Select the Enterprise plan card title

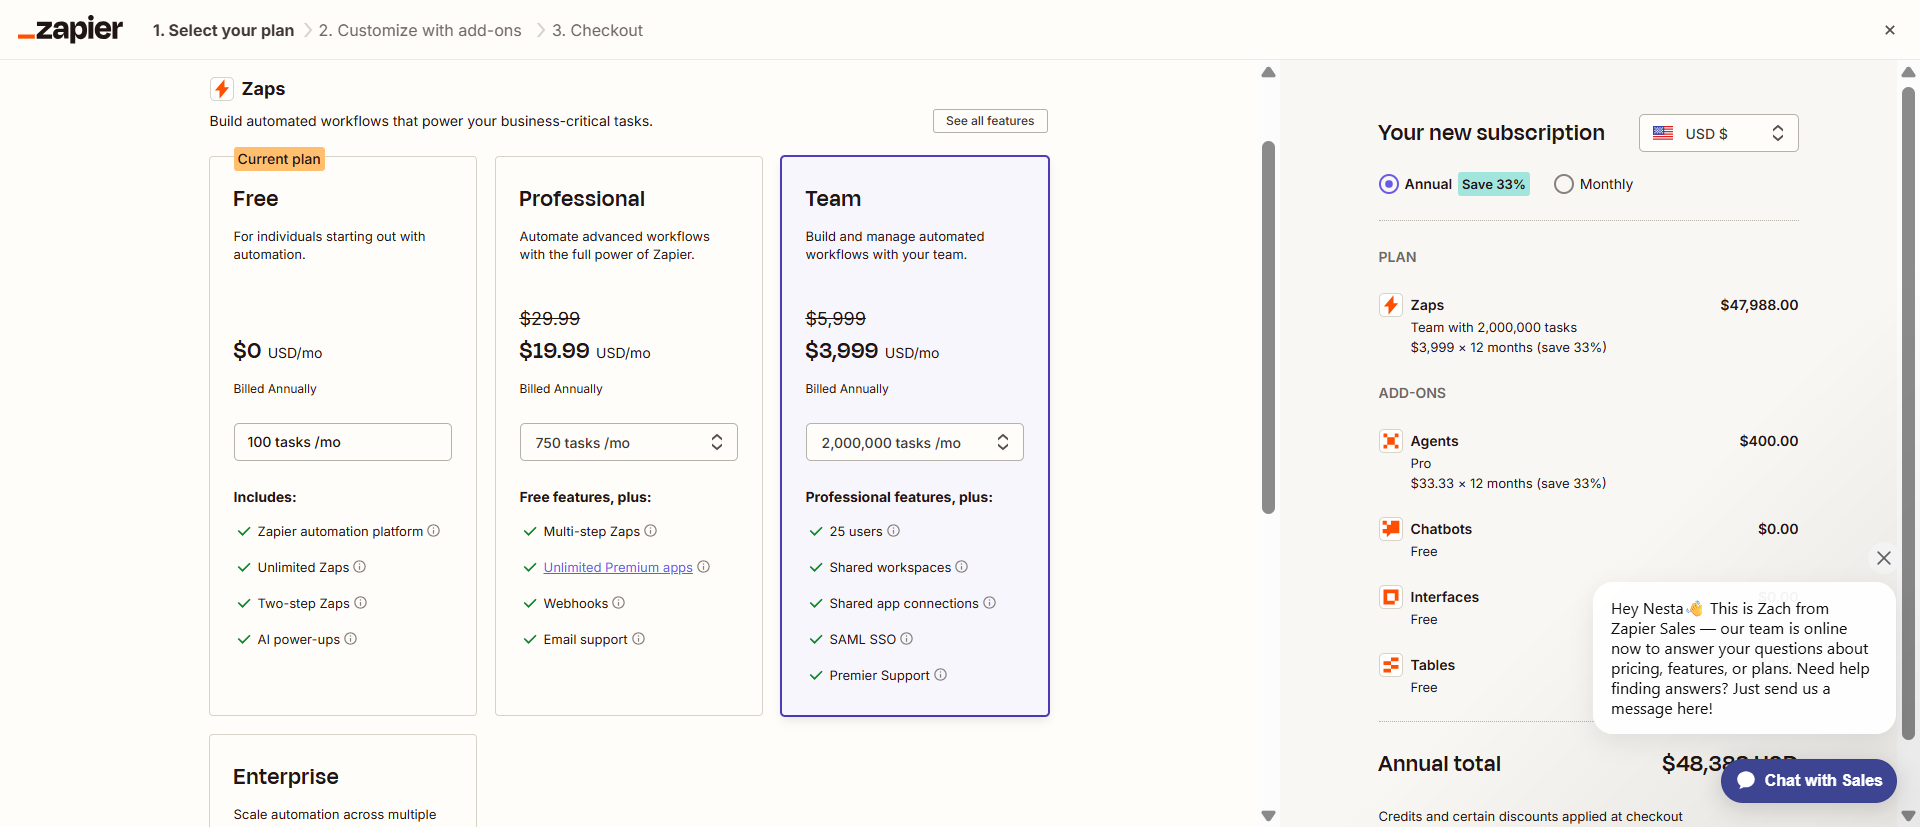click(x=286, y=777)
